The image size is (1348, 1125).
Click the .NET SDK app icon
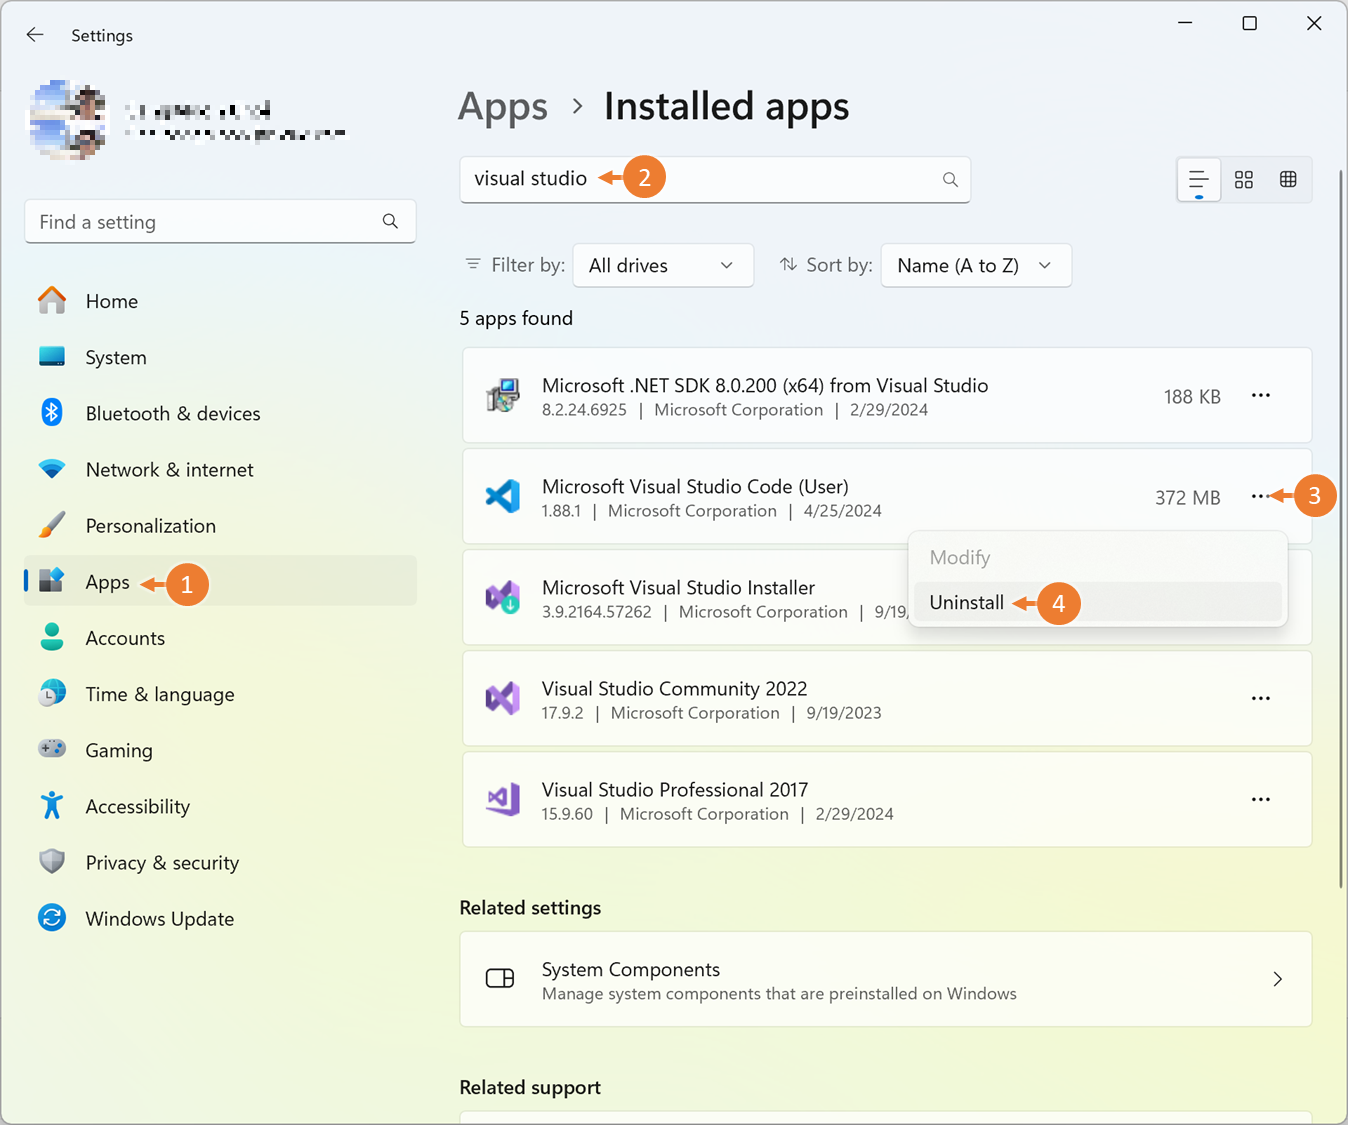(503, 395)
